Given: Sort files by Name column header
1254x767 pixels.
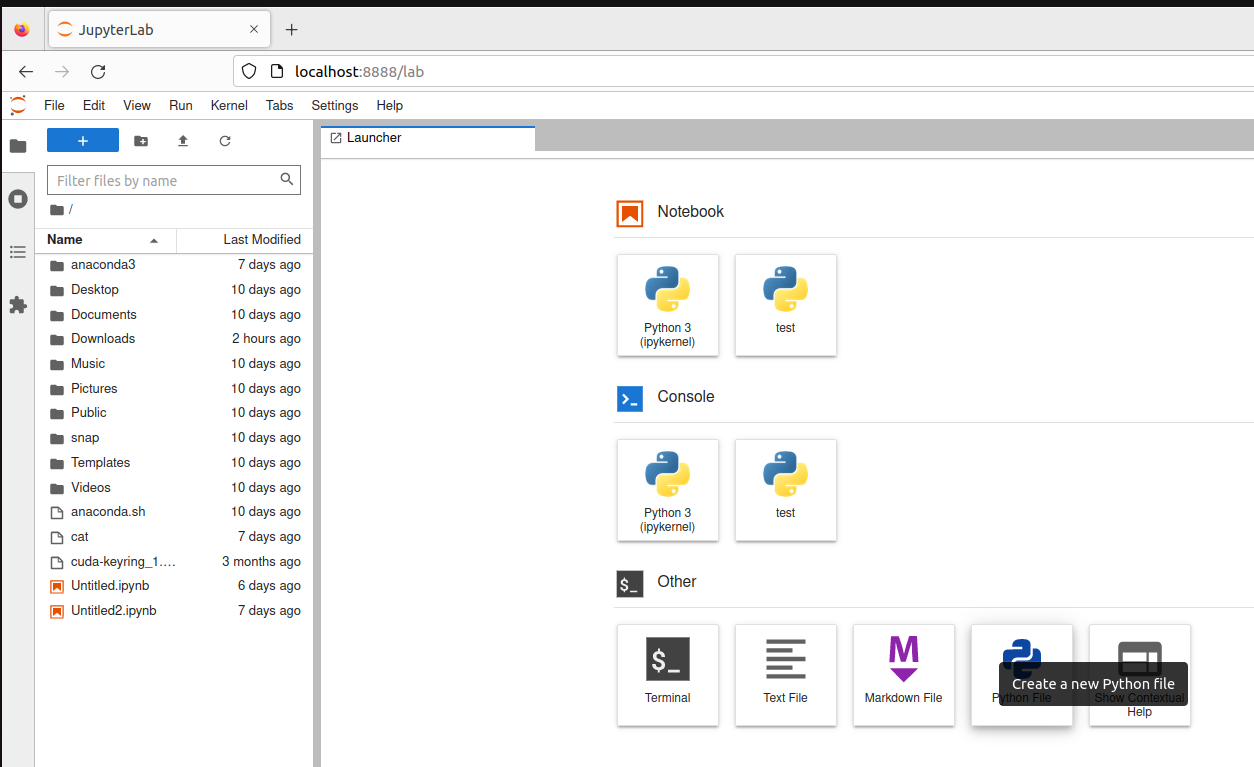Looking at the screenshot, I should coord(106,240).
